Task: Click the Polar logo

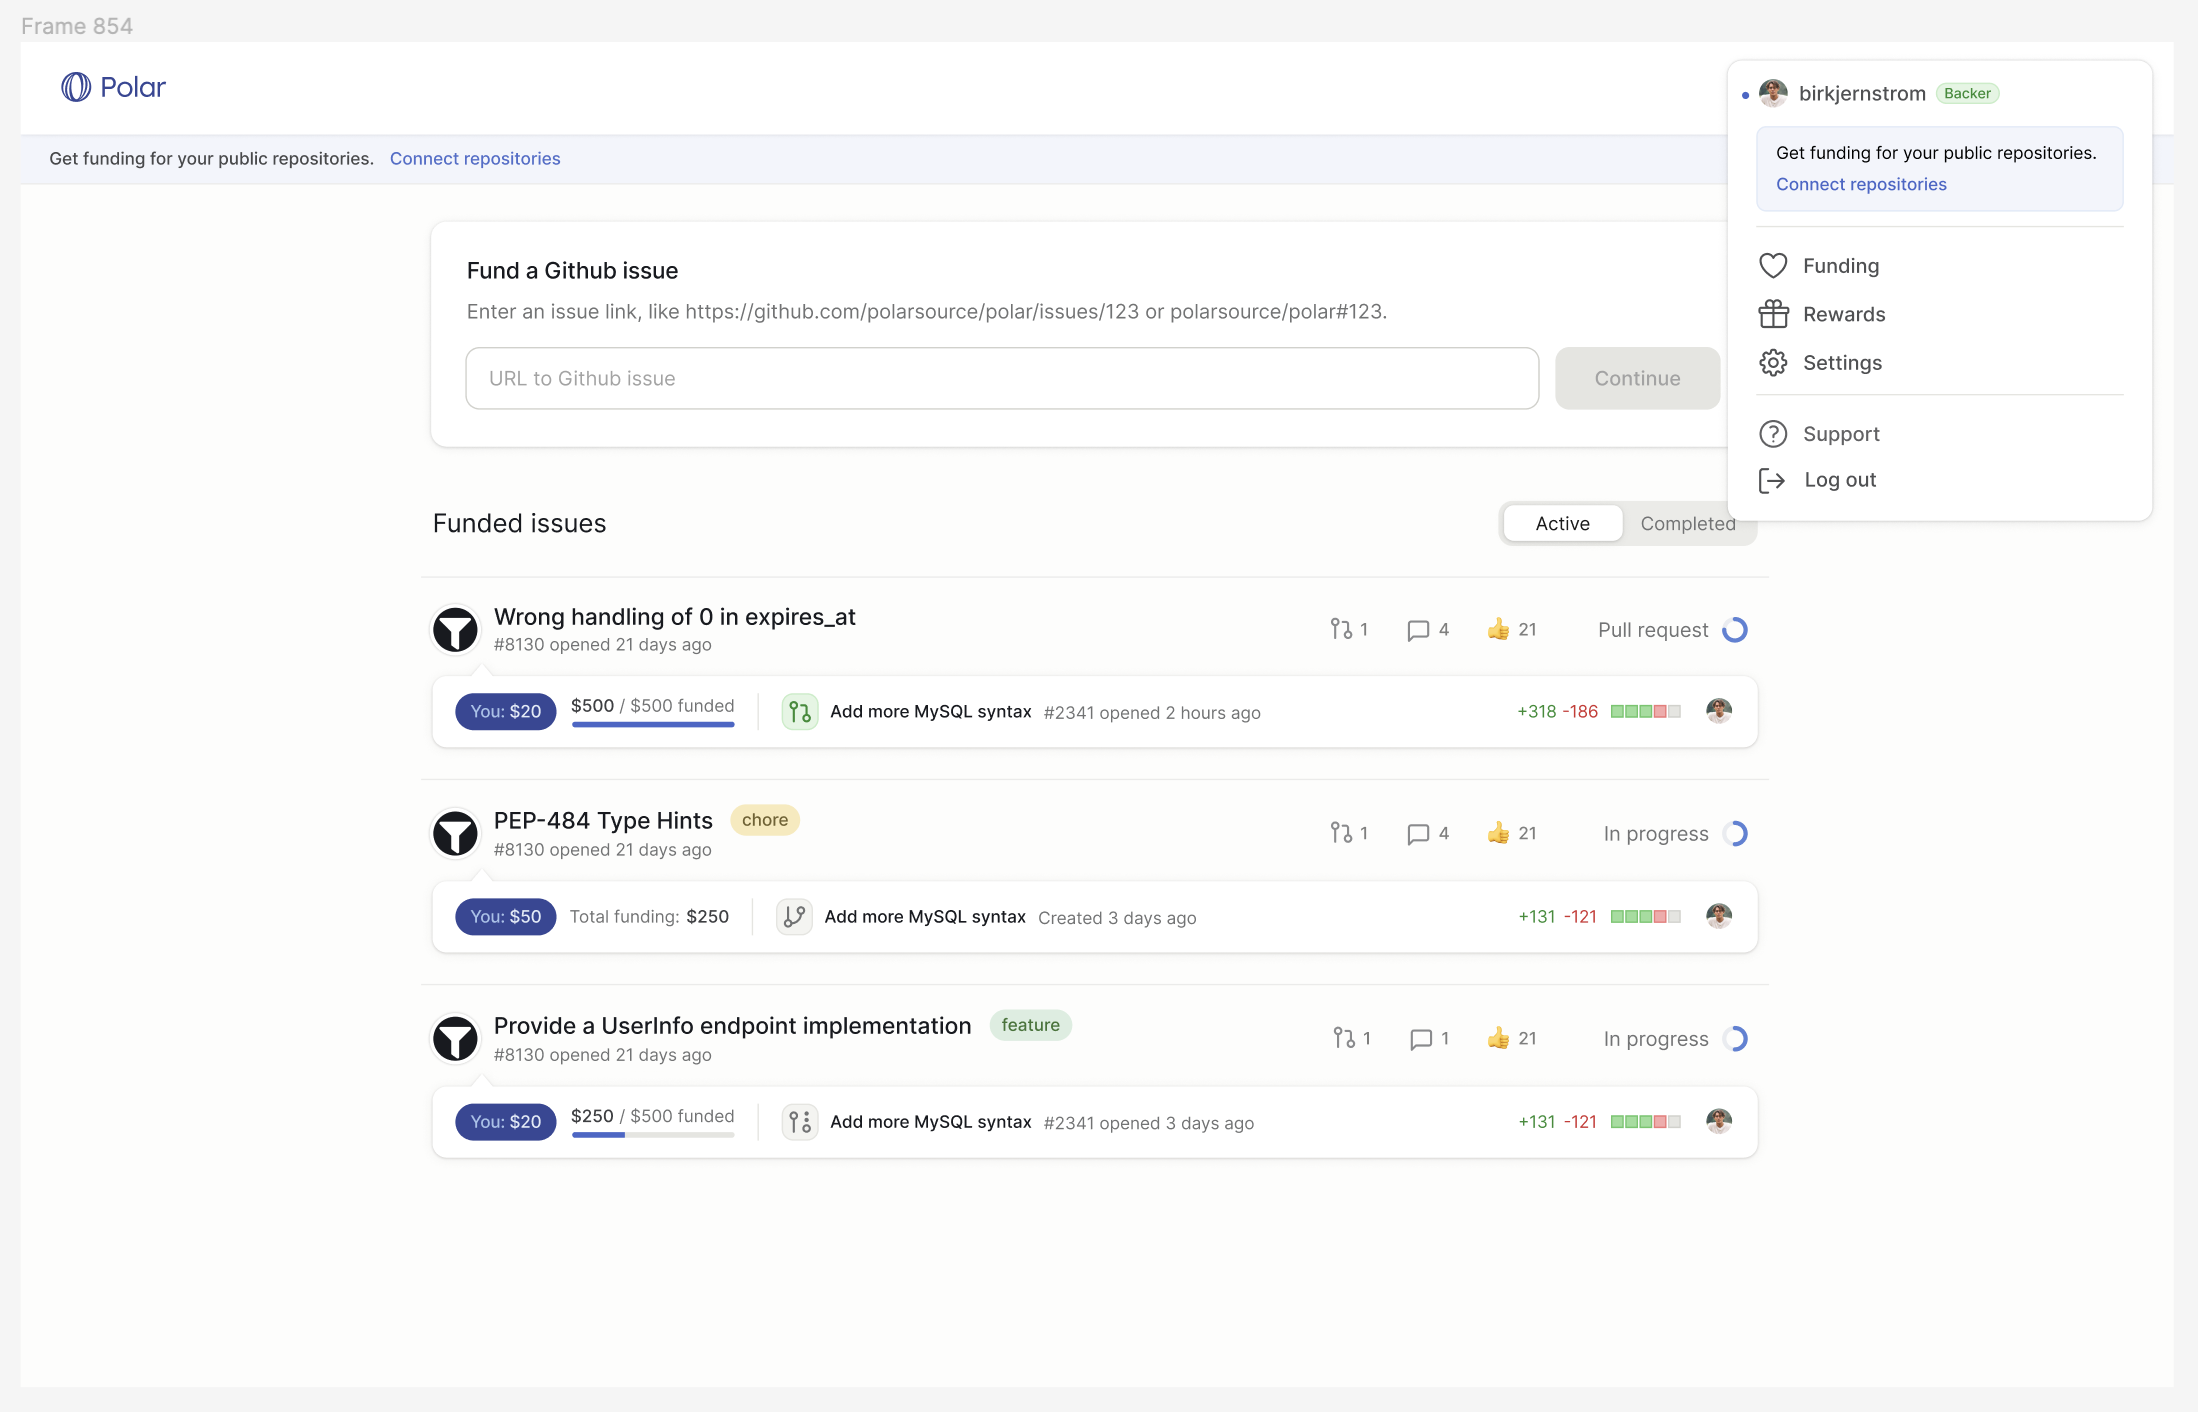Action: click(x=113, y=87)
